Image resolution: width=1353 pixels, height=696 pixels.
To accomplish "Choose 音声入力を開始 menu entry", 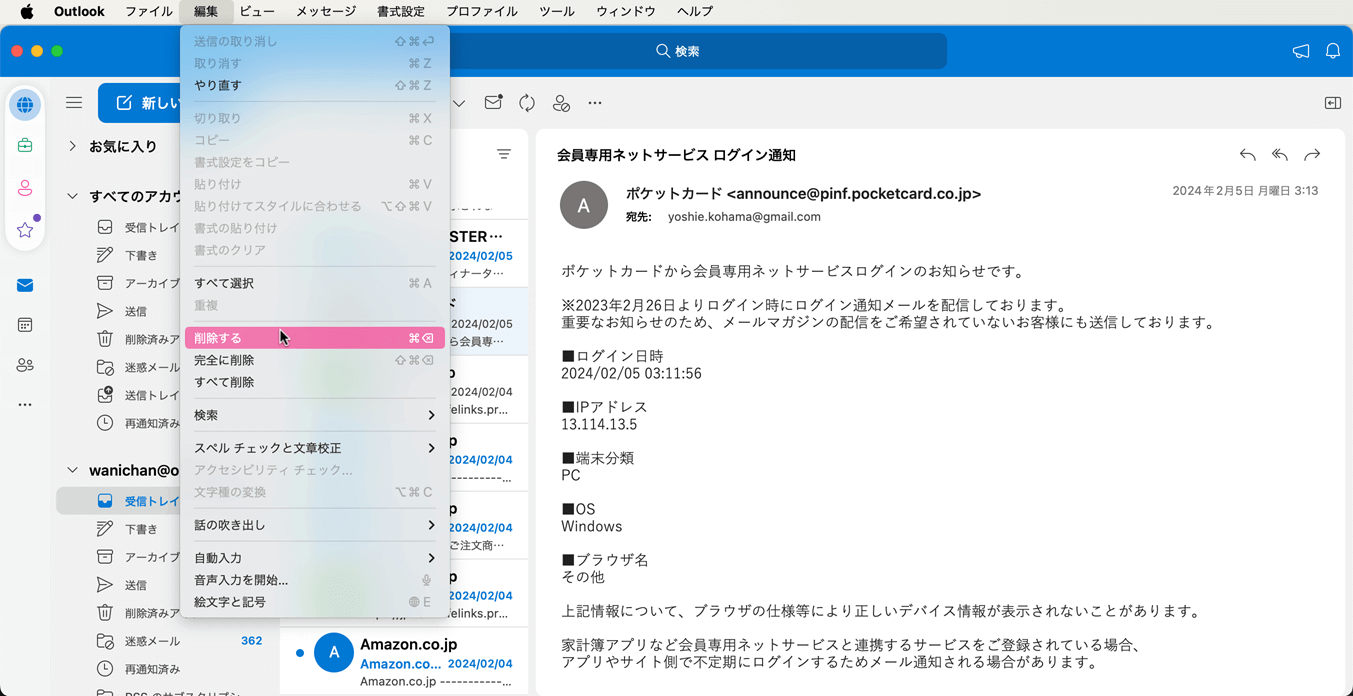I will 315,580.
